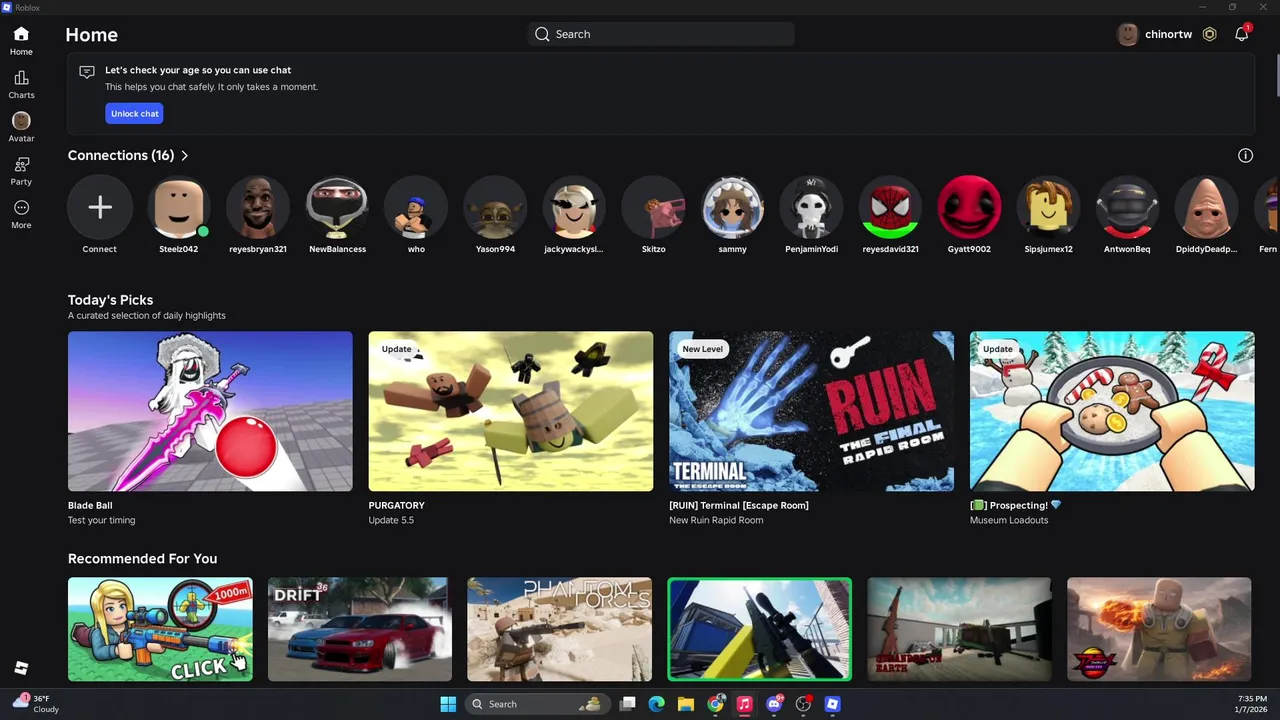Click 'Museum Loadouts' subtitle
This screenshot has height=720, width=1280.
click(x=1009, y=520)
